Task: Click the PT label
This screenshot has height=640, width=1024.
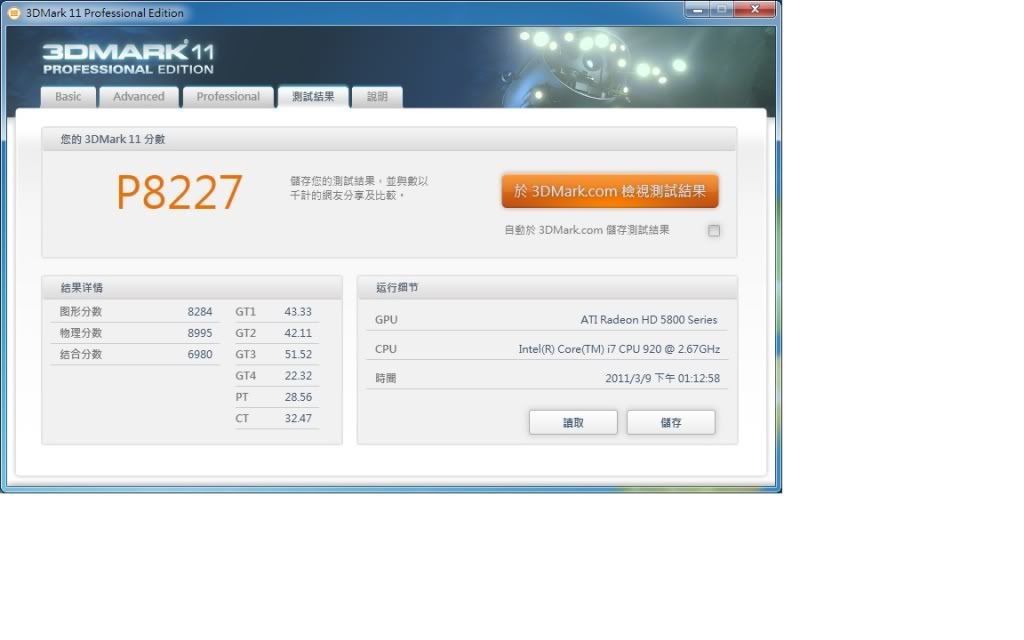Action: tap(242, 397)
